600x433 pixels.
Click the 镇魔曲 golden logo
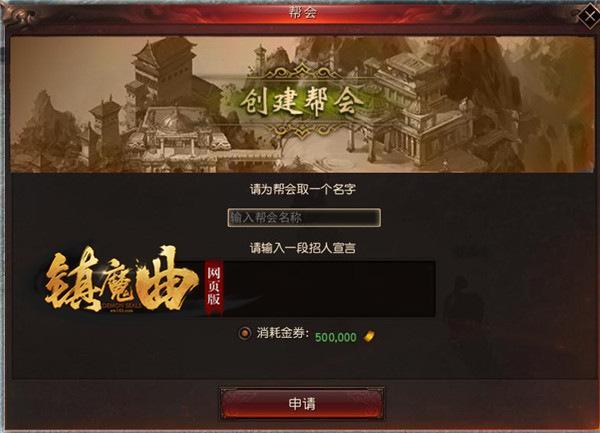tap(121, 279)
